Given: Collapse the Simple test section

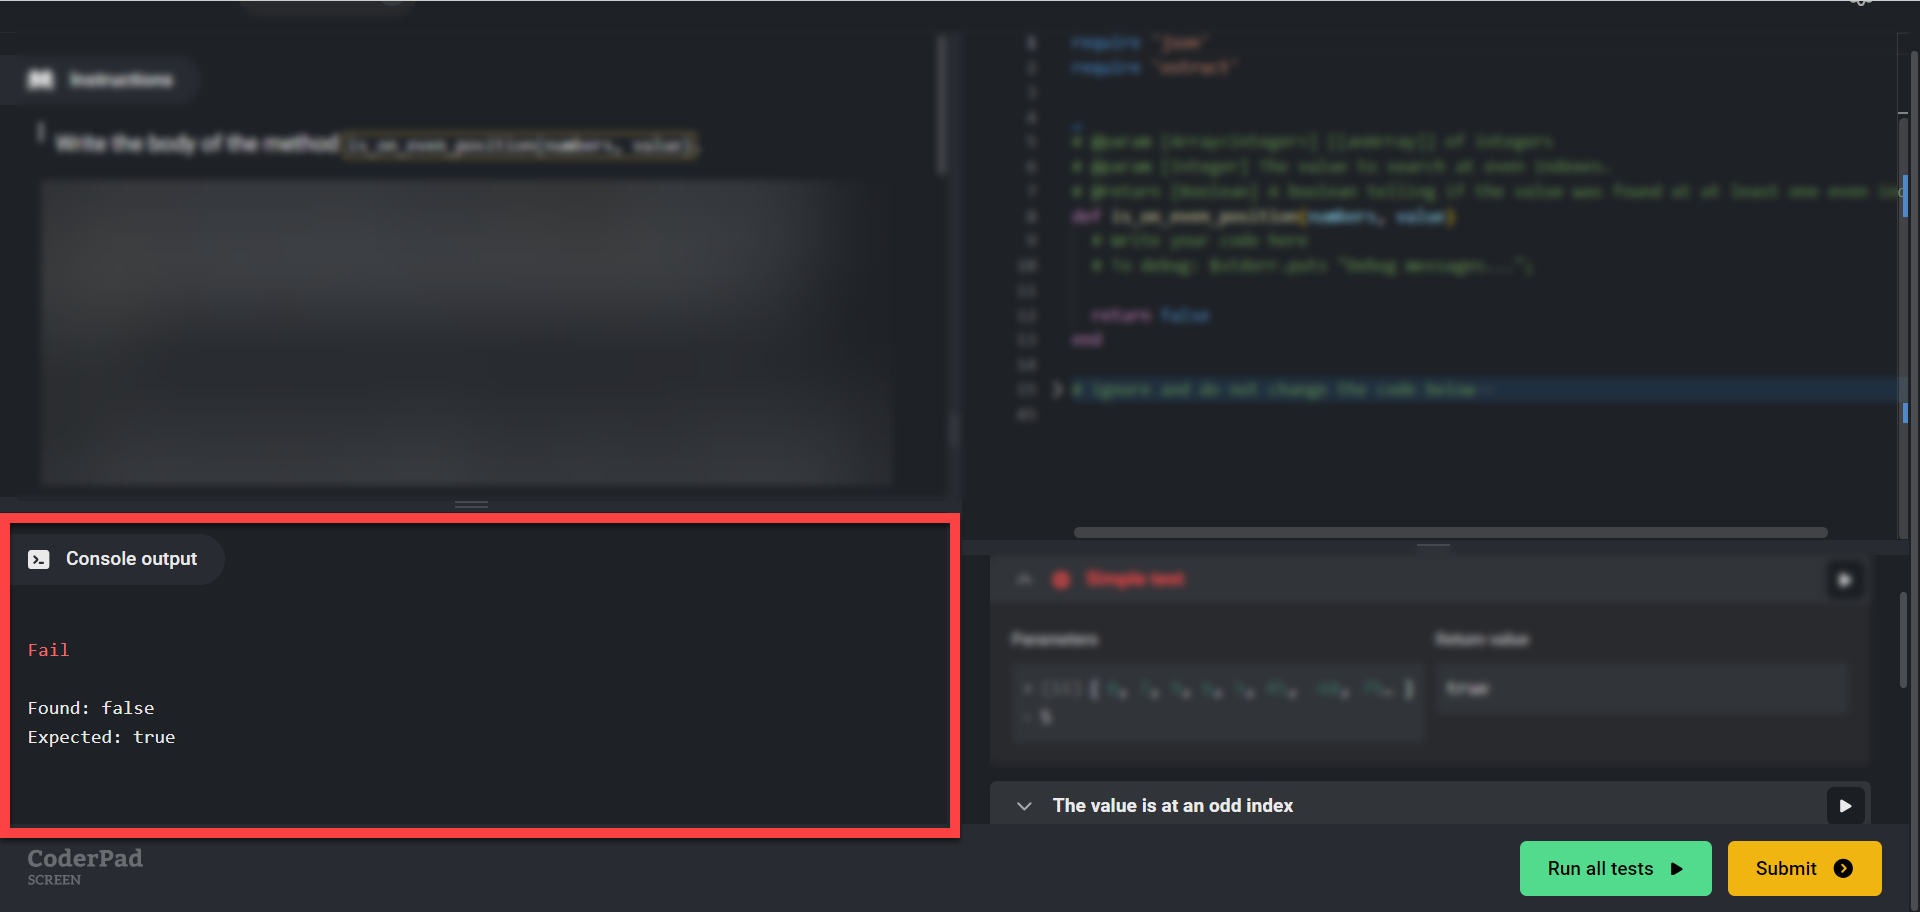Looking at the screenshot, I should [x=1024, y=580].
